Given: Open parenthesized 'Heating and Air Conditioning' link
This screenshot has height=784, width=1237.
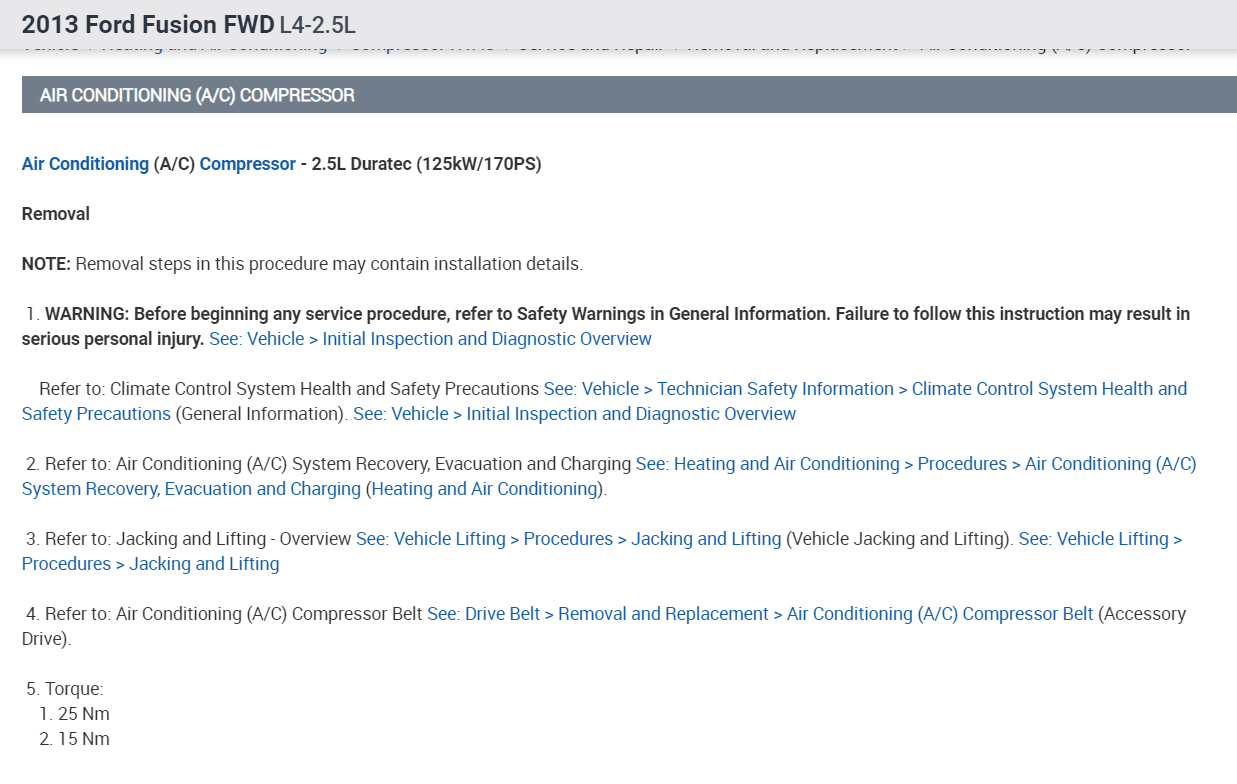Looking at the screenshot, I should point(484,489).
